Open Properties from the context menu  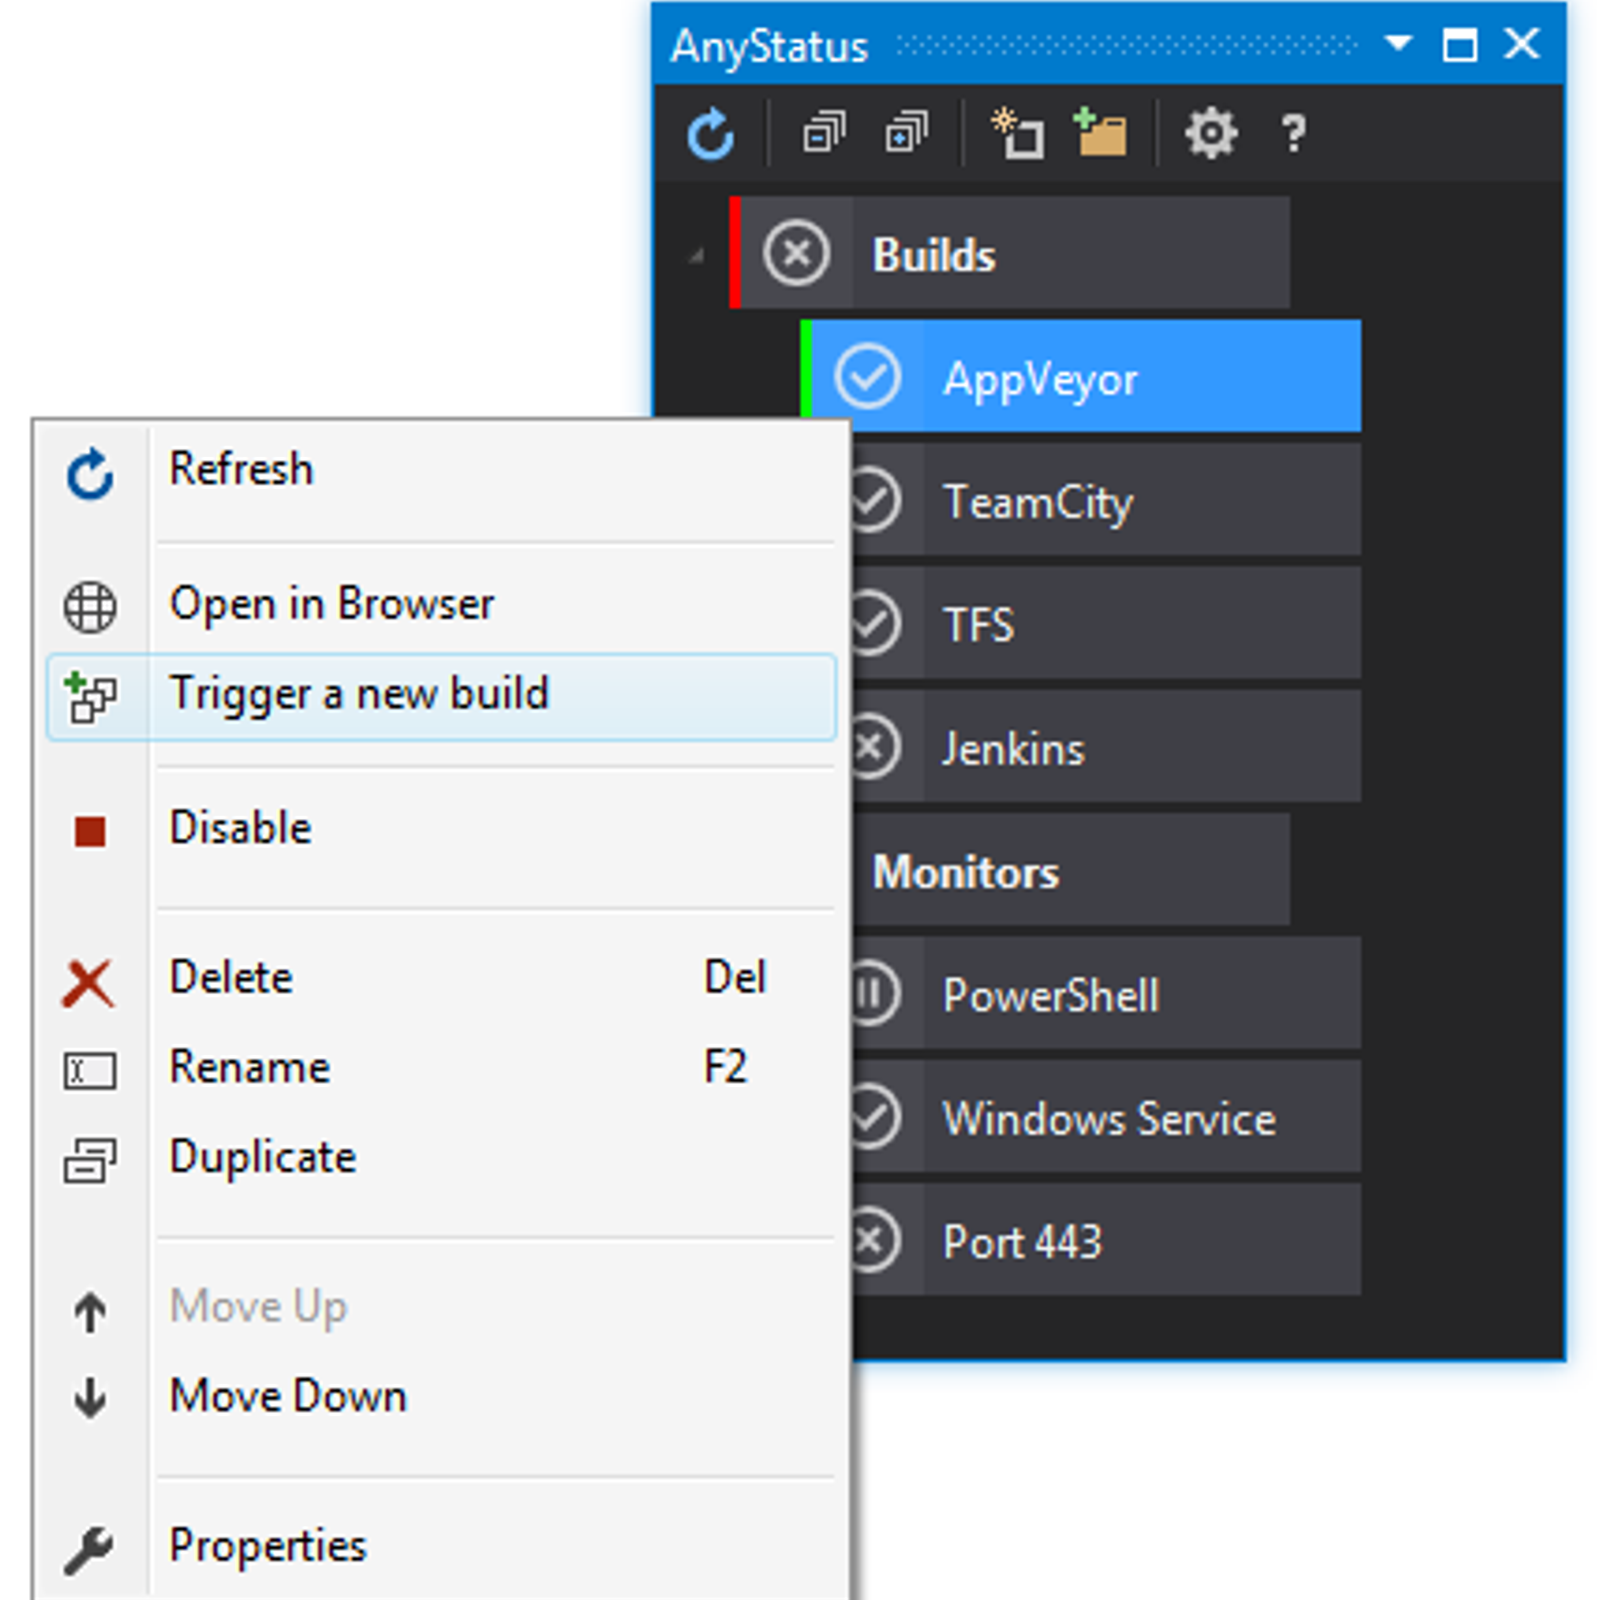[x=441, y=1547]
